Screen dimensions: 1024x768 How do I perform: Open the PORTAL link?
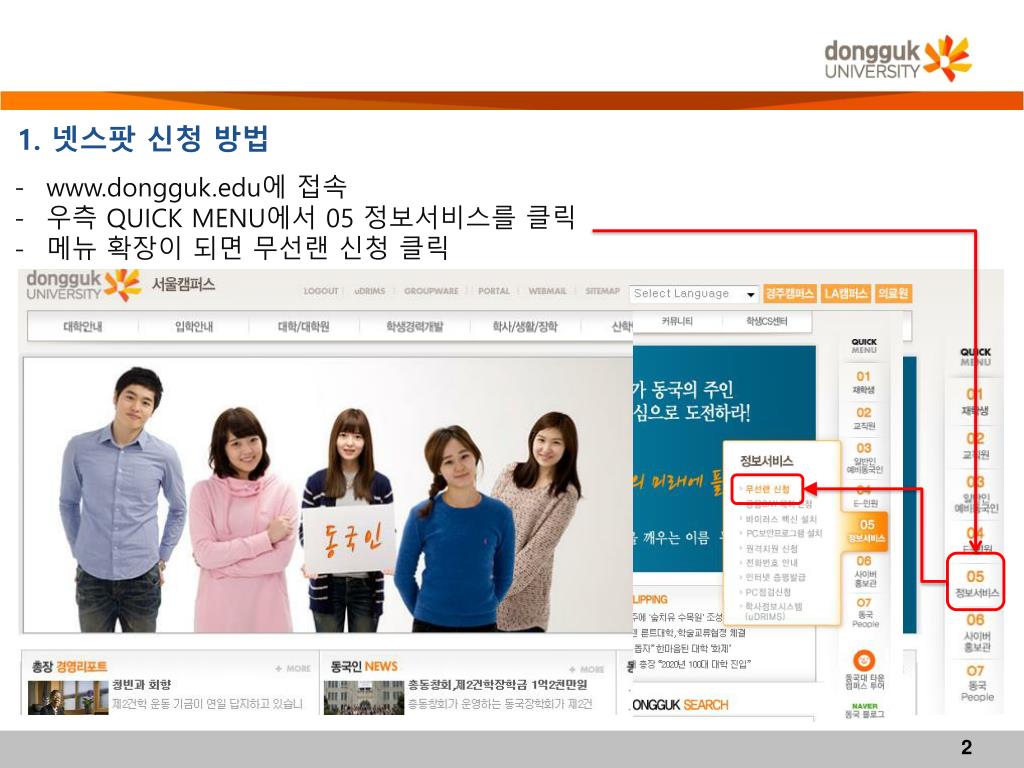(494, 291)
